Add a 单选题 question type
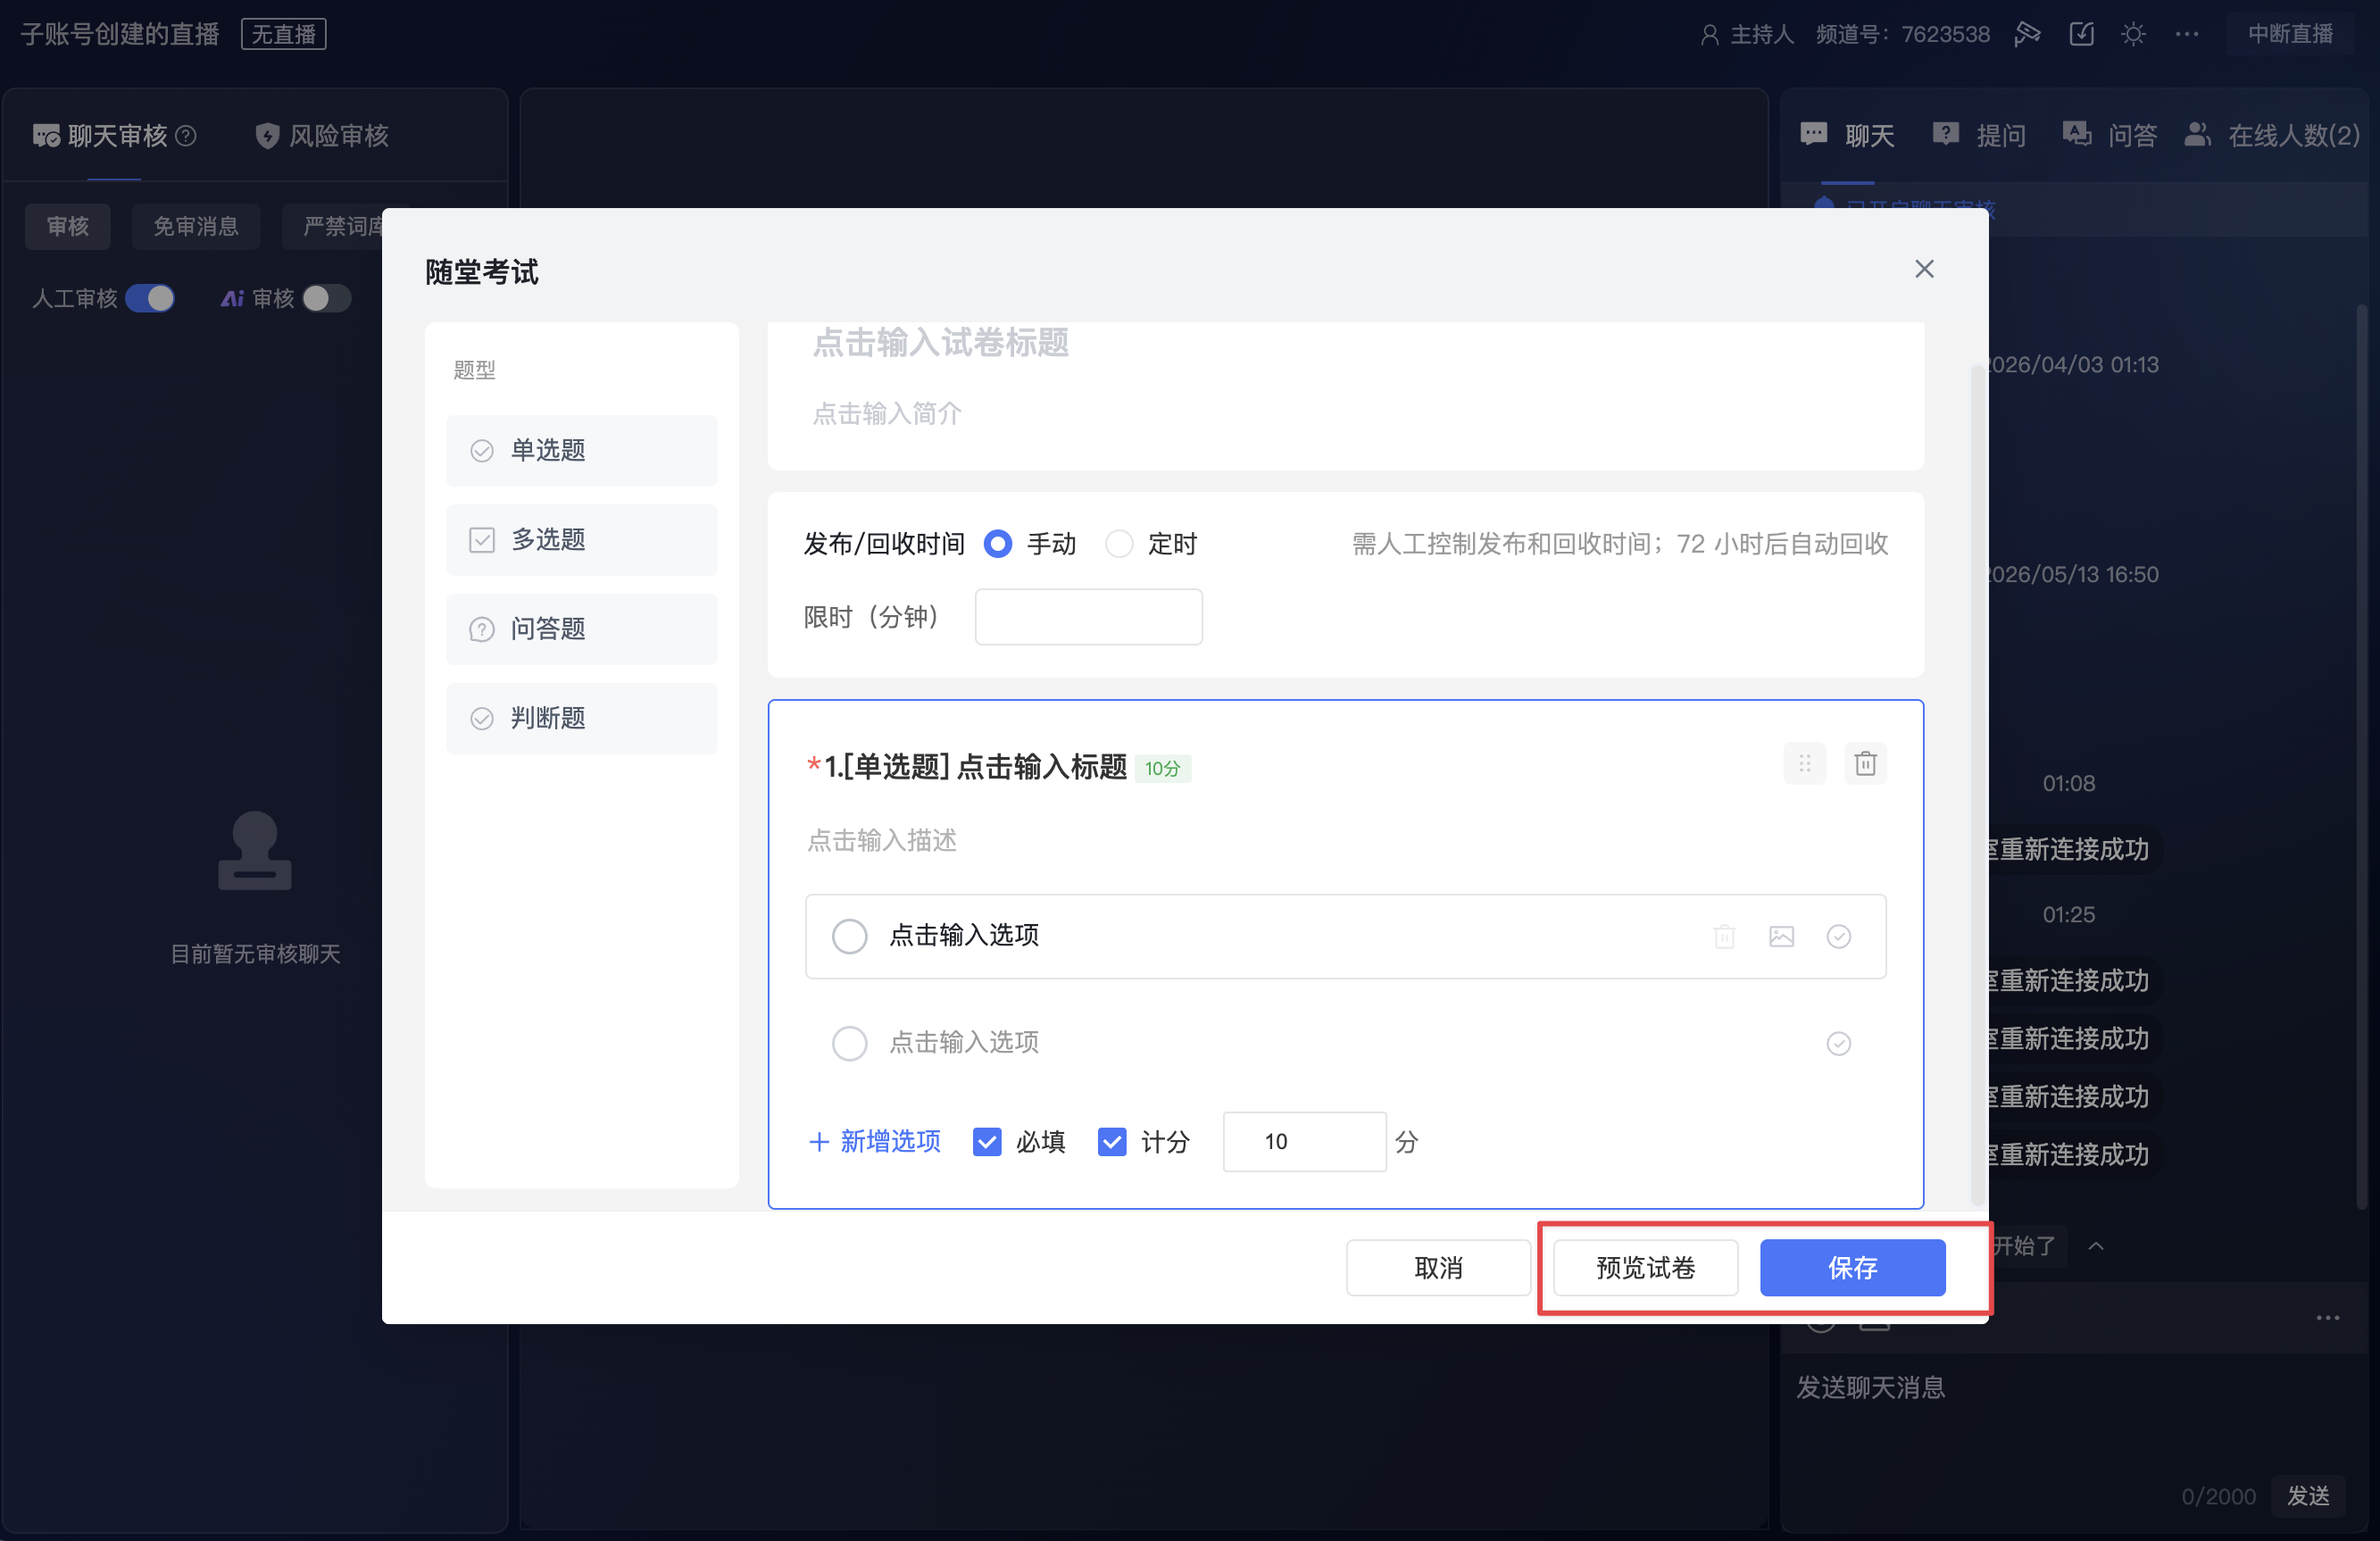The width and height of the screenshot is (2380, 1541). coord(581,450)
